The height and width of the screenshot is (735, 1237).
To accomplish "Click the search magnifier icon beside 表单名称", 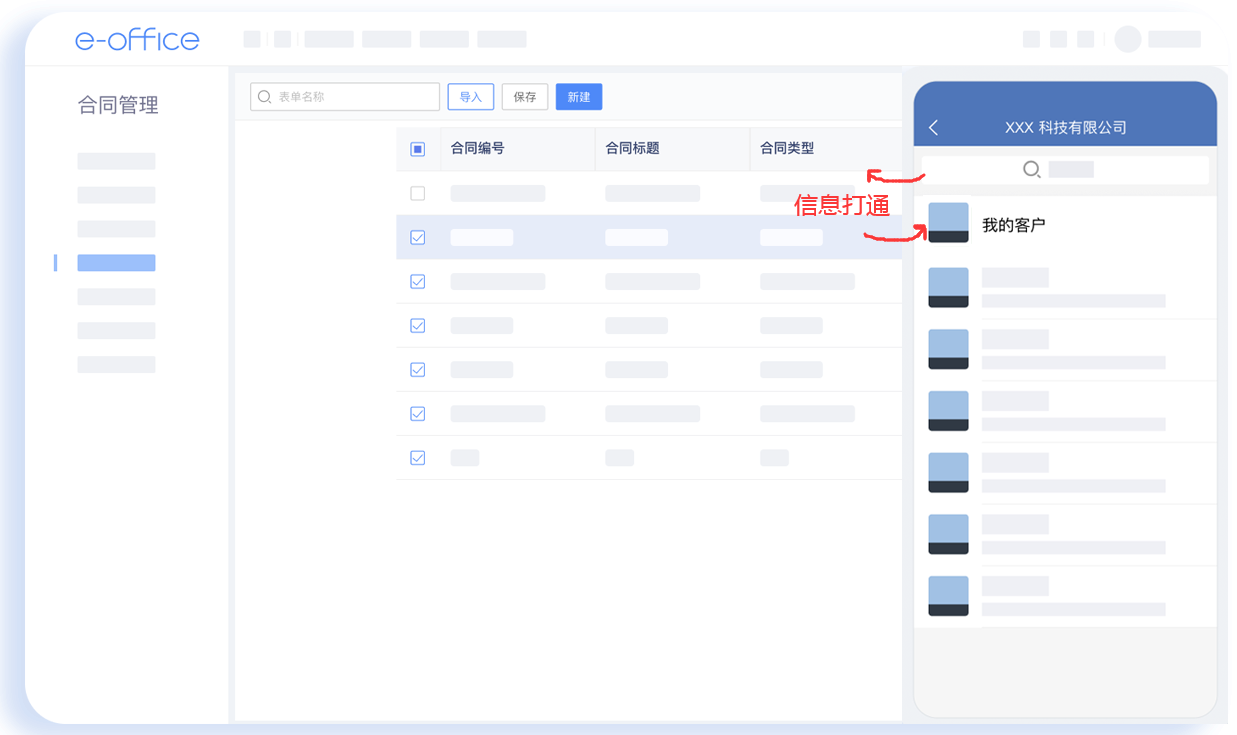I will [265, 97].
